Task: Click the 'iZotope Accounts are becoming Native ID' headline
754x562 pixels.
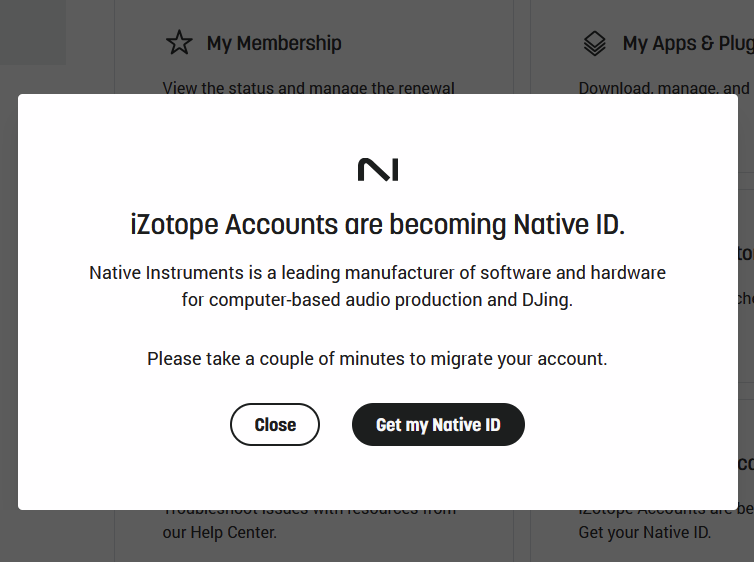Action: pos(377,225)
